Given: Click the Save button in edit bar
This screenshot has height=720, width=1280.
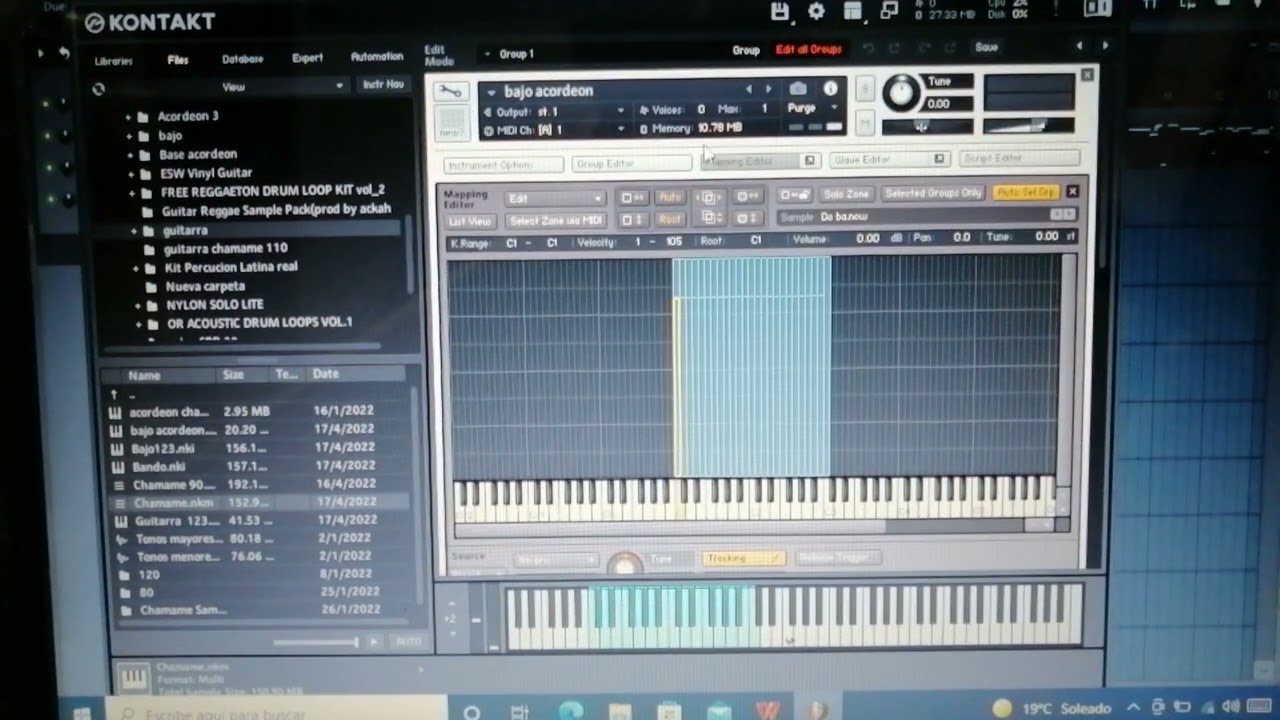Looking at the screenshot, I should (986, 47).
